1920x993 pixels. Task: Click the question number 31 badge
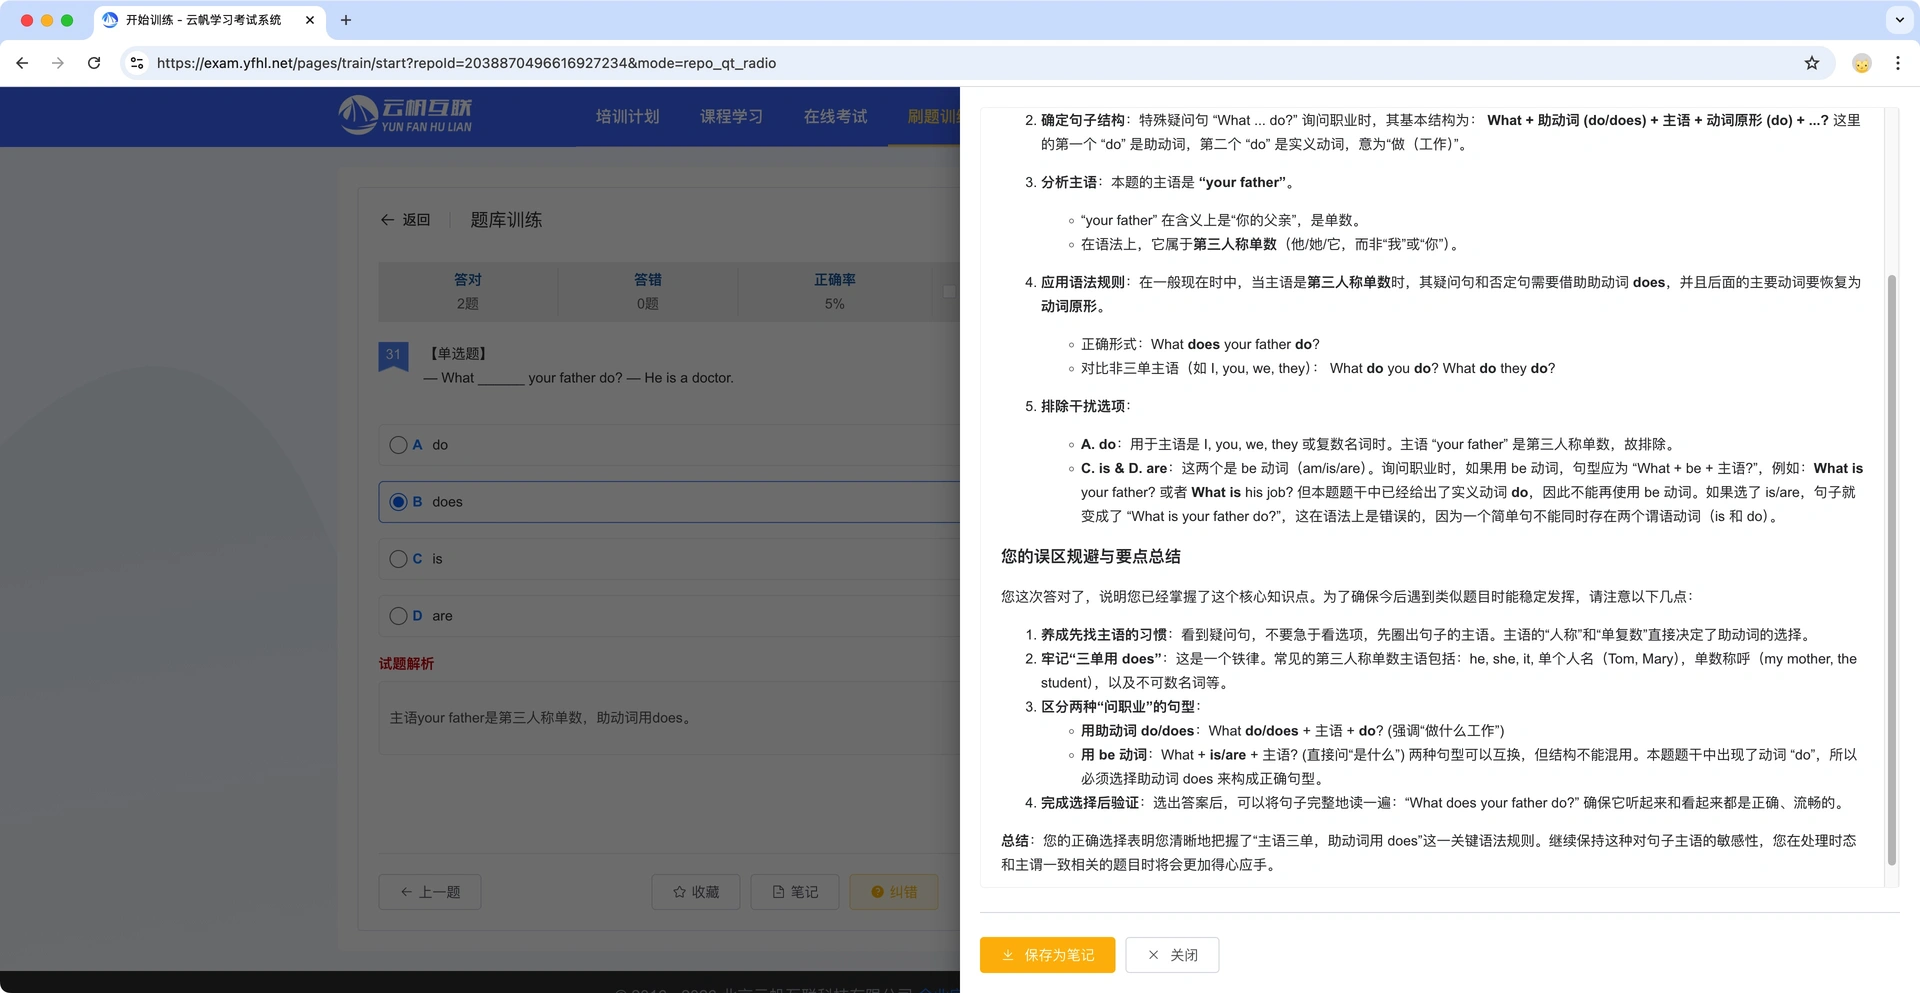pyautogui.click(x=393, y=356)
